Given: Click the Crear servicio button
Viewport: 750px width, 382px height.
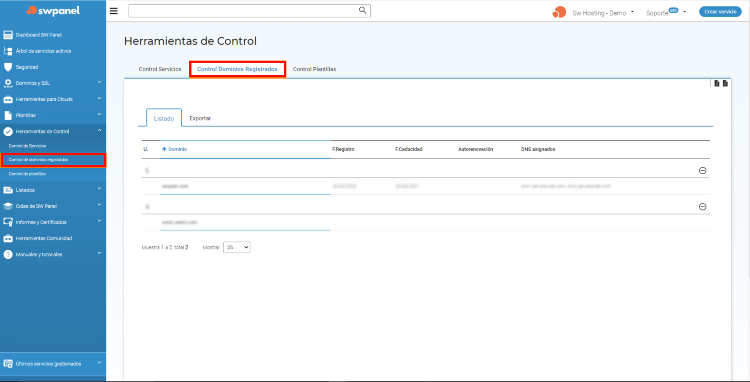Looking at the screenshot, I should pos(720,12).
